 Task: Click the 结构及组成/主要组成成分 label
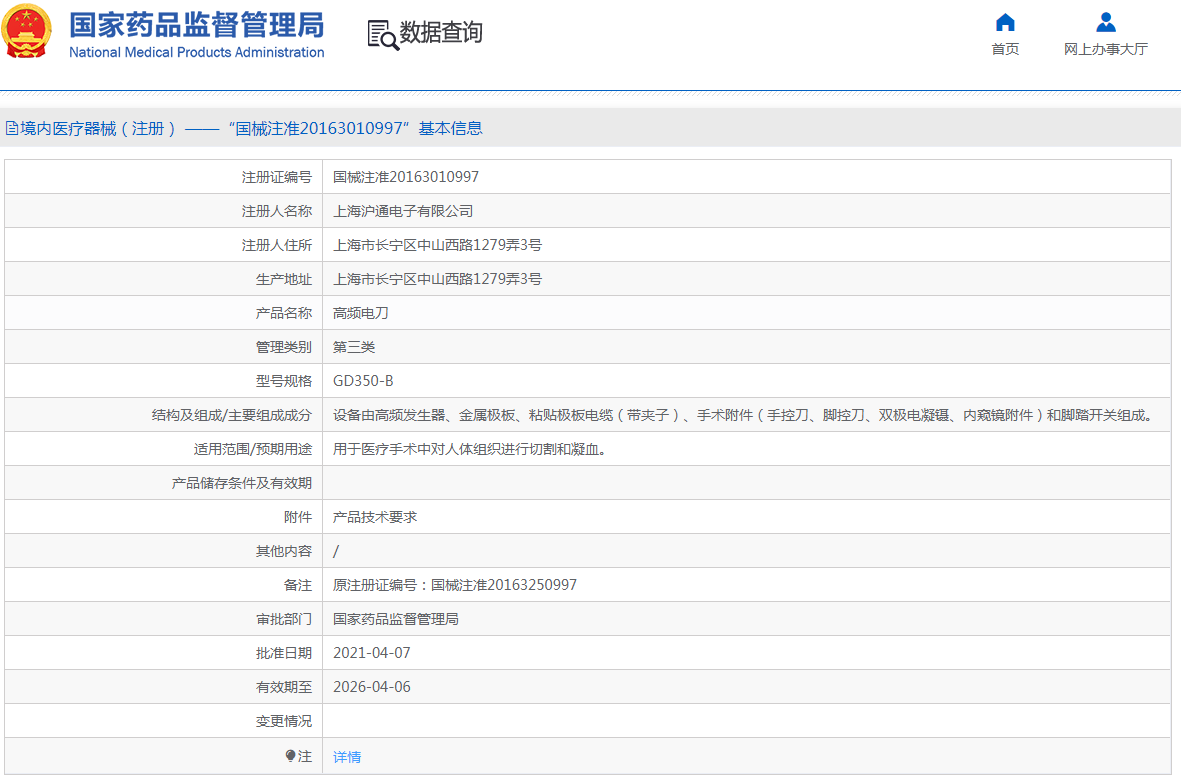pos(231,415)
